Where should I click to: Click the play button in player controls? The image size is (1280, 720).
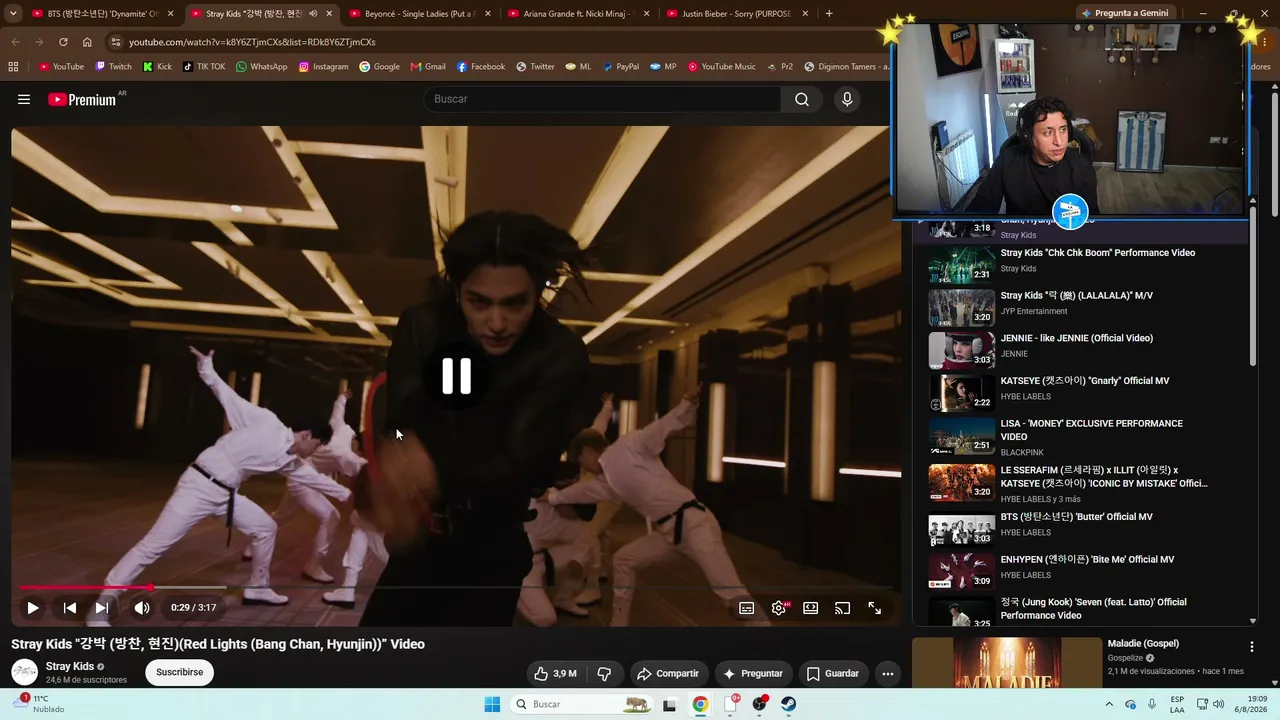click(x=32, y=607)
